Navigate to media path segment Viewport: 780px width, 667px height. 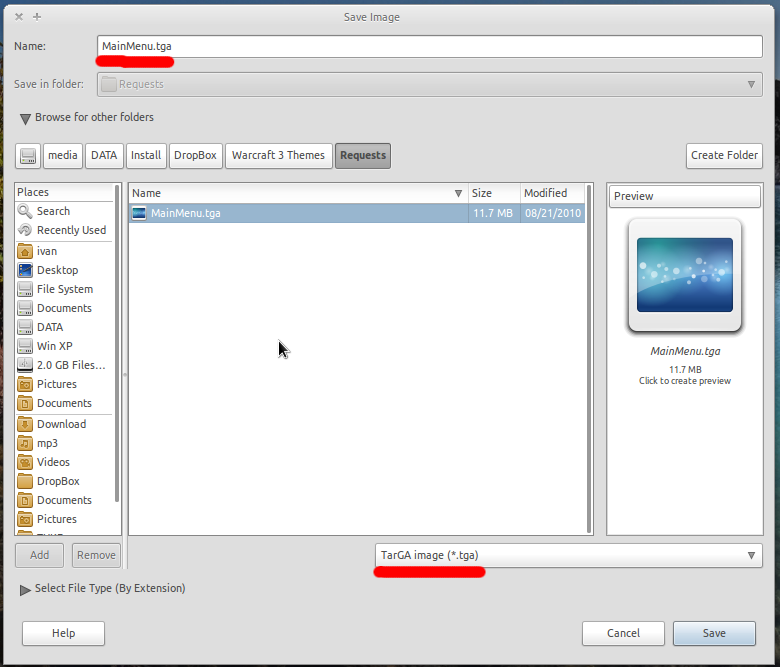(63, 156)
